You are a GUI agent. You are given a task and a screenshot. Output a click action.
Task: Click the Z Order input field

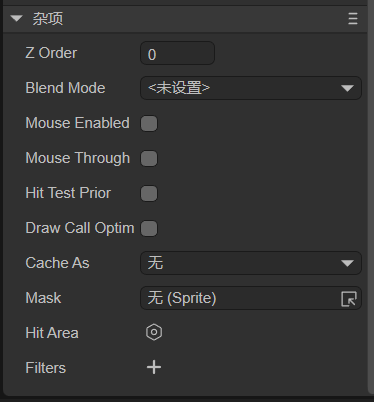coord(177,53)
